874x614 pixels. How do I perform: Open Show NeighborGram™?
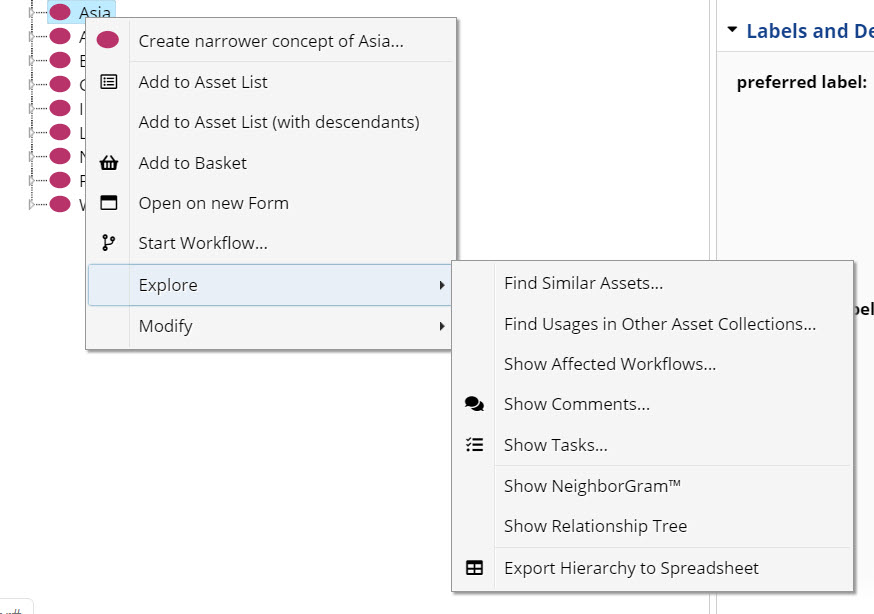tap(592, 486)
